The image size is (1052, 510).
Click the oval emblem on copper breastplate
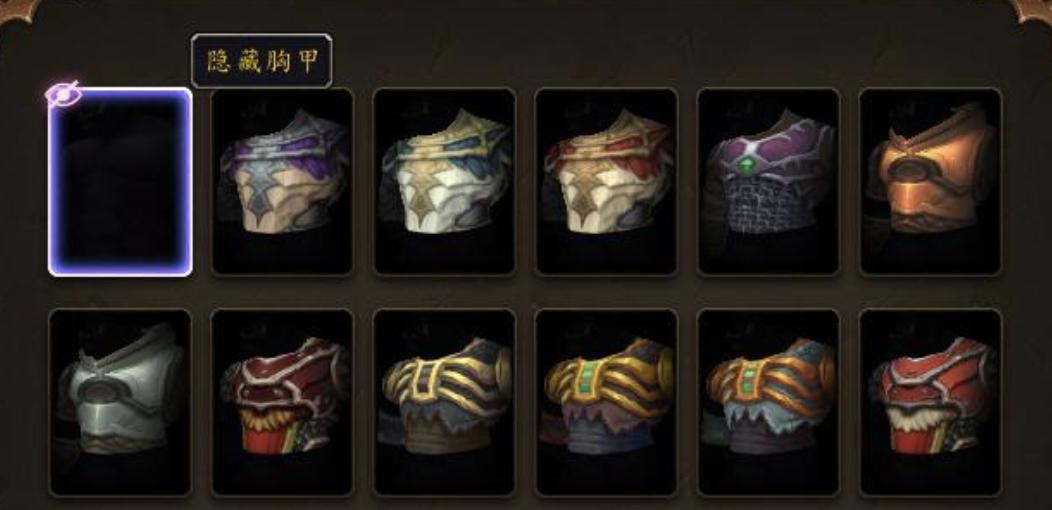point(911,171)
